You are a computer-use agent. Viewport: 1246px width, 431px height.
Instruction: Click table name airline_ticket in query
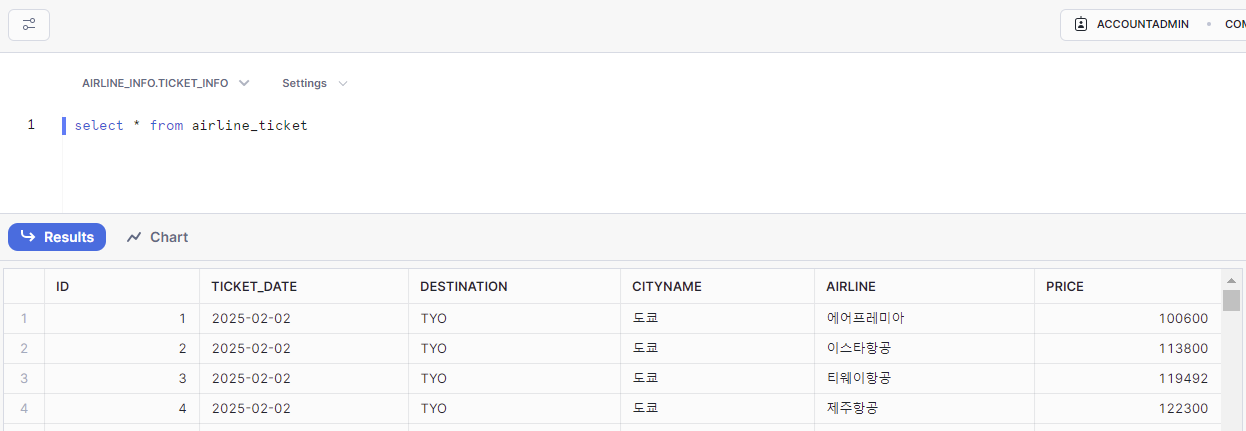pyautogui.click(x=250, y=126)
